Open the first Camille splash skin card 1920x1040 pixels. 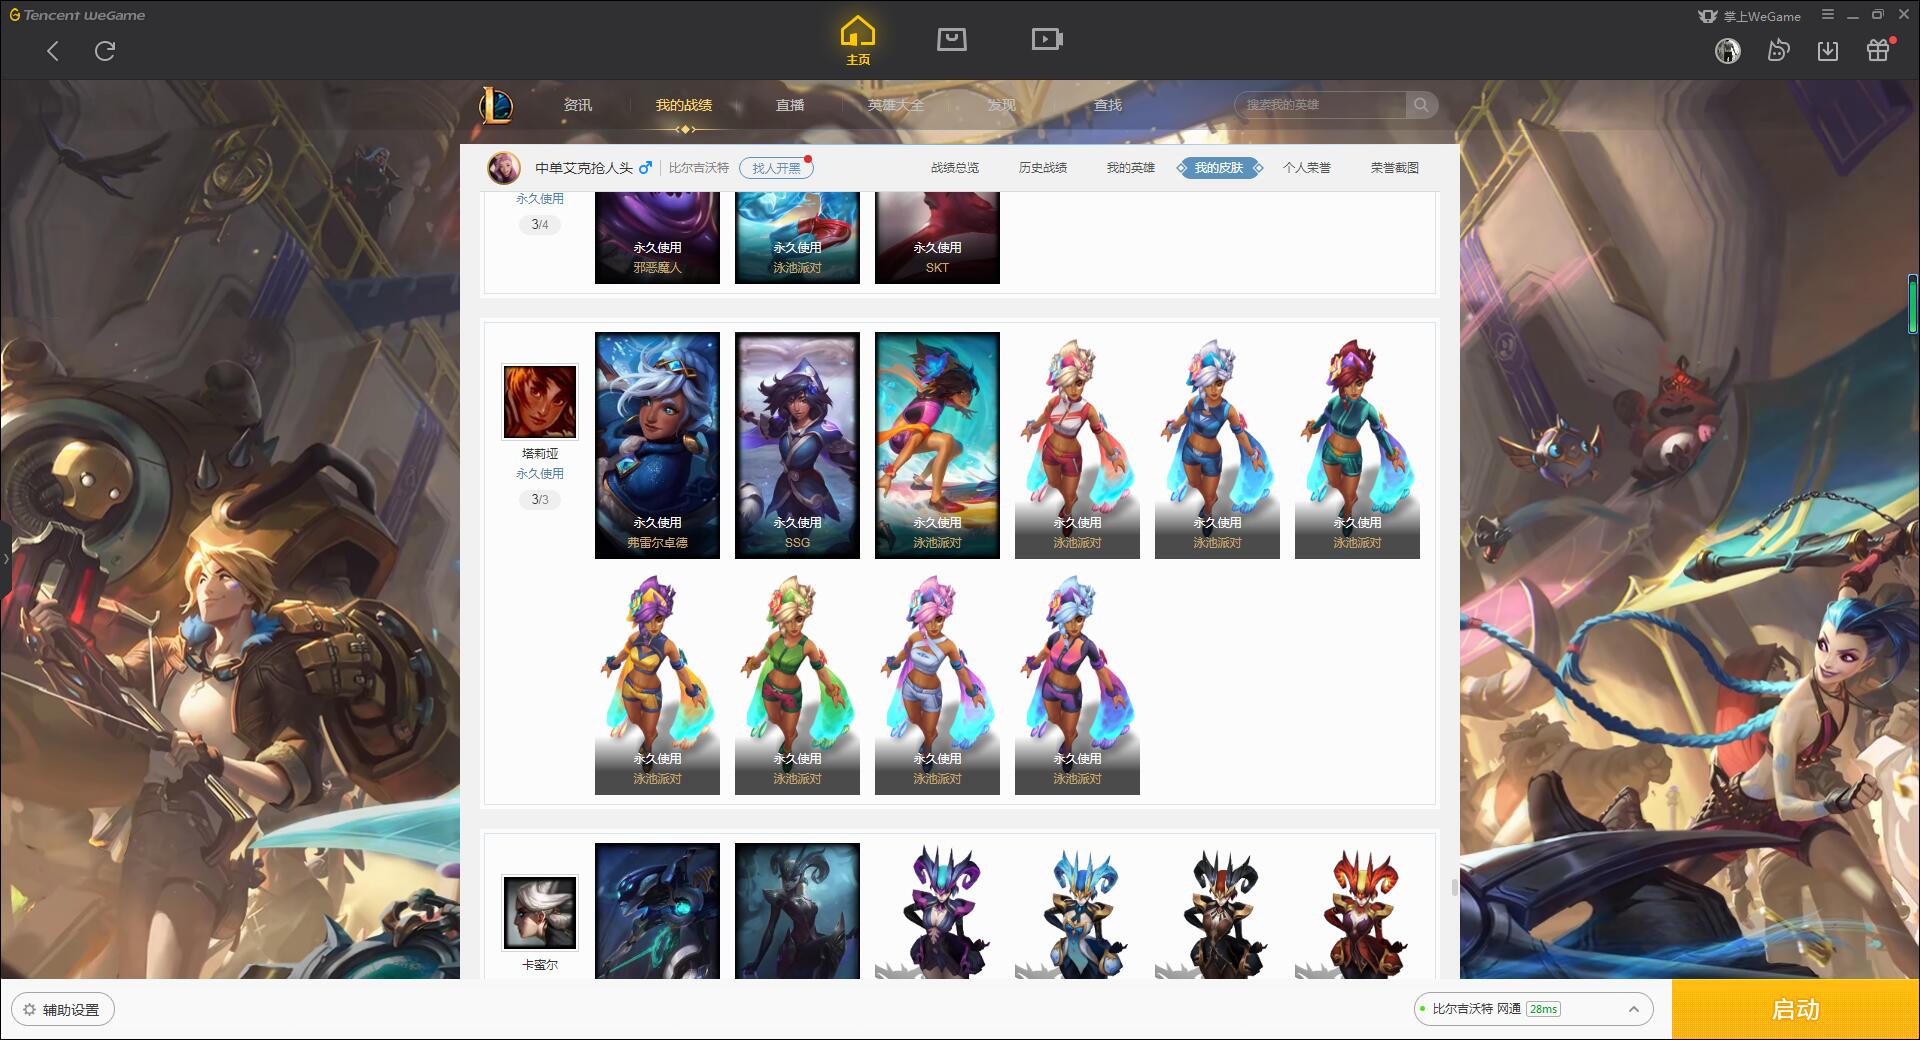coord(657,911)
